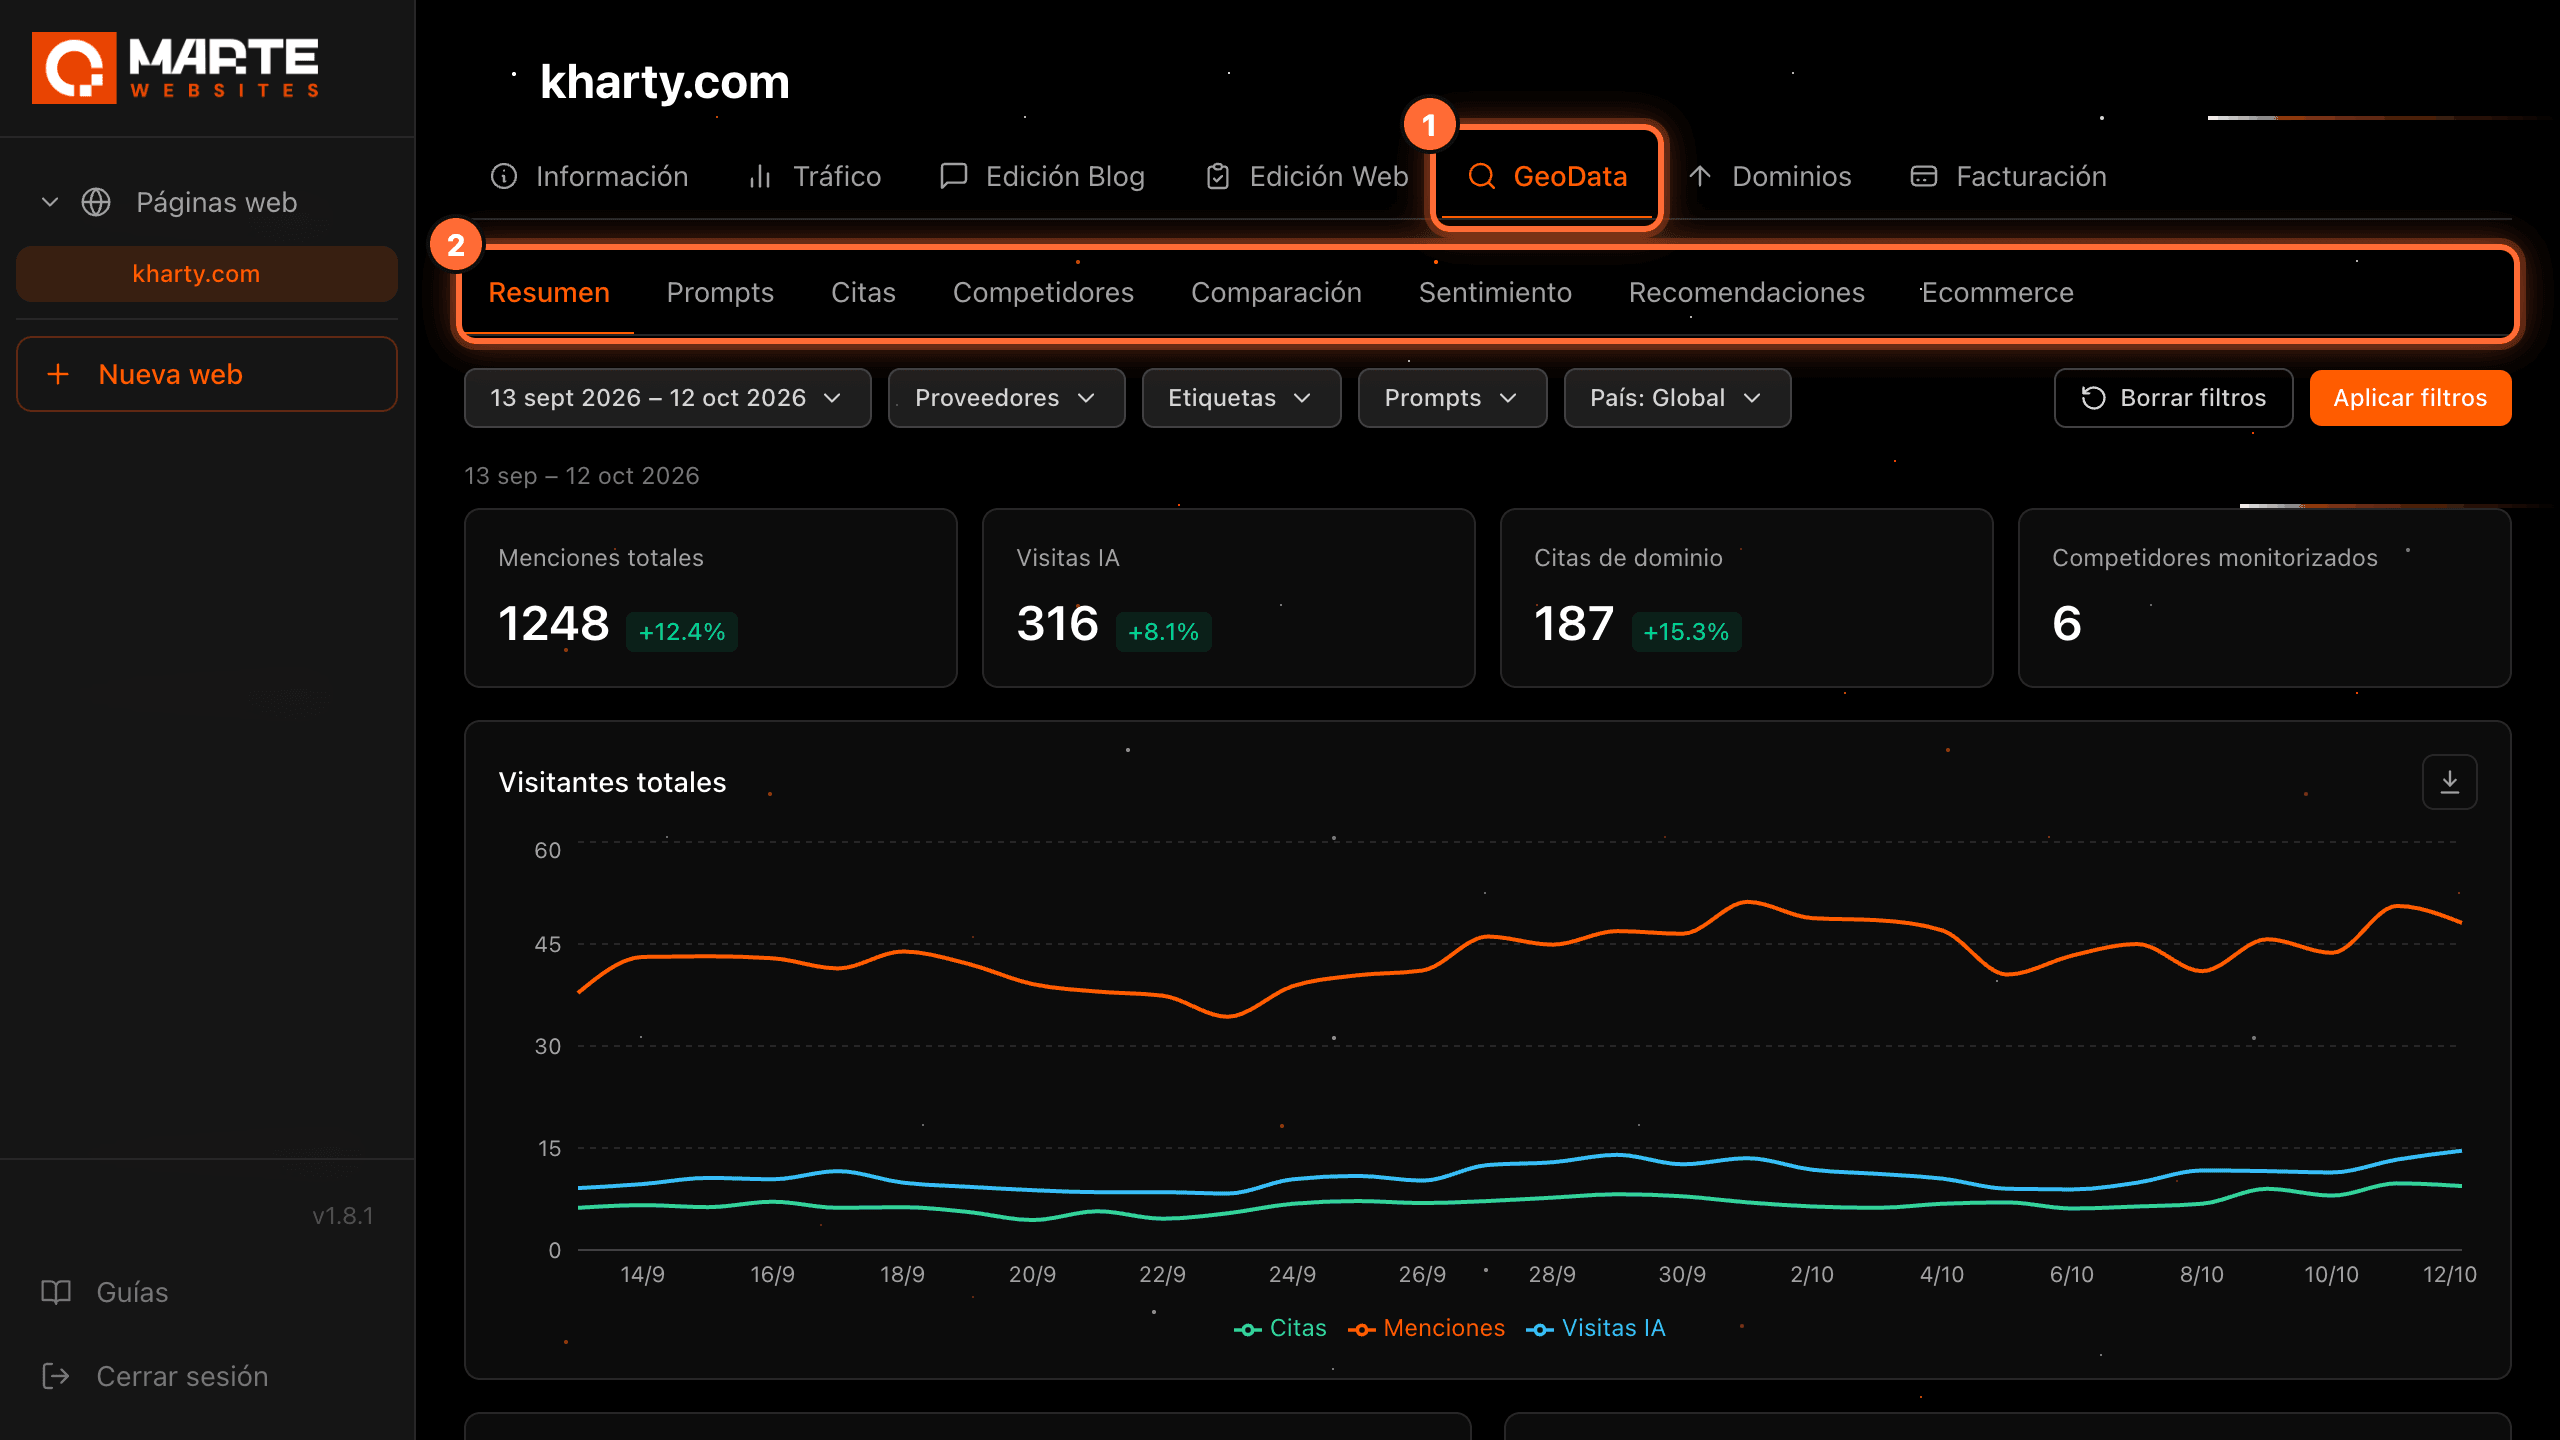Click the Nueva web button
Screen dimensions: 2560x1440
coord(207,374)
